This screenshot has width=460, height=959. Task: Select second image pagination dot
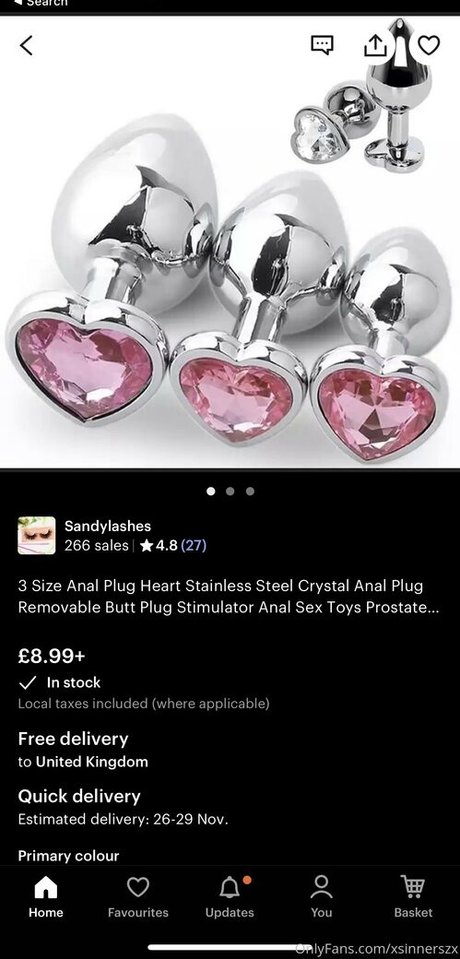[230, 491]
